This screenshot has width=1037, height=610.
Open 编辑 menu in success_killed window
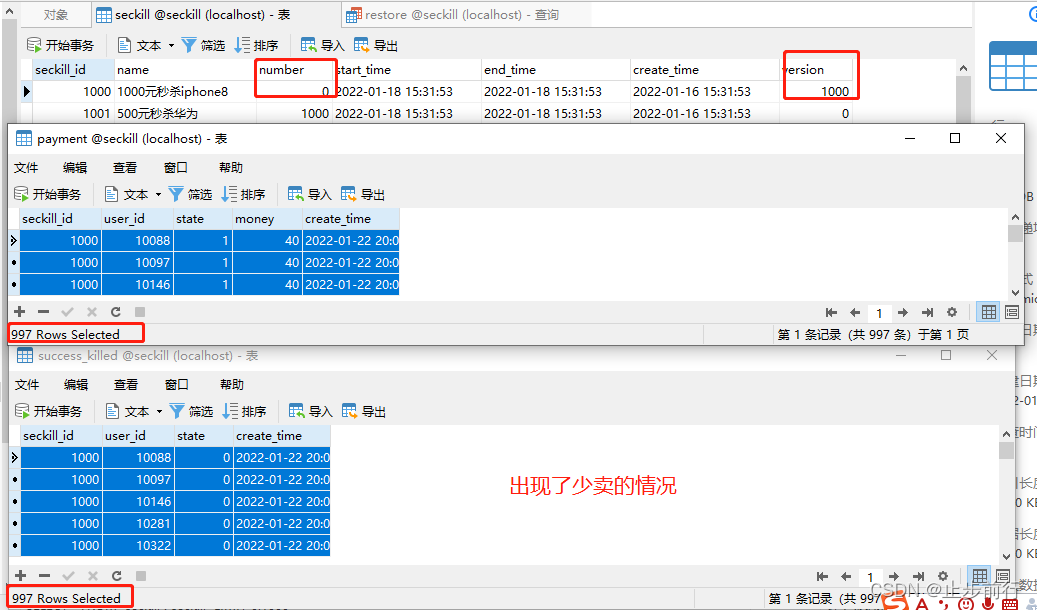(x=76, y=384)
